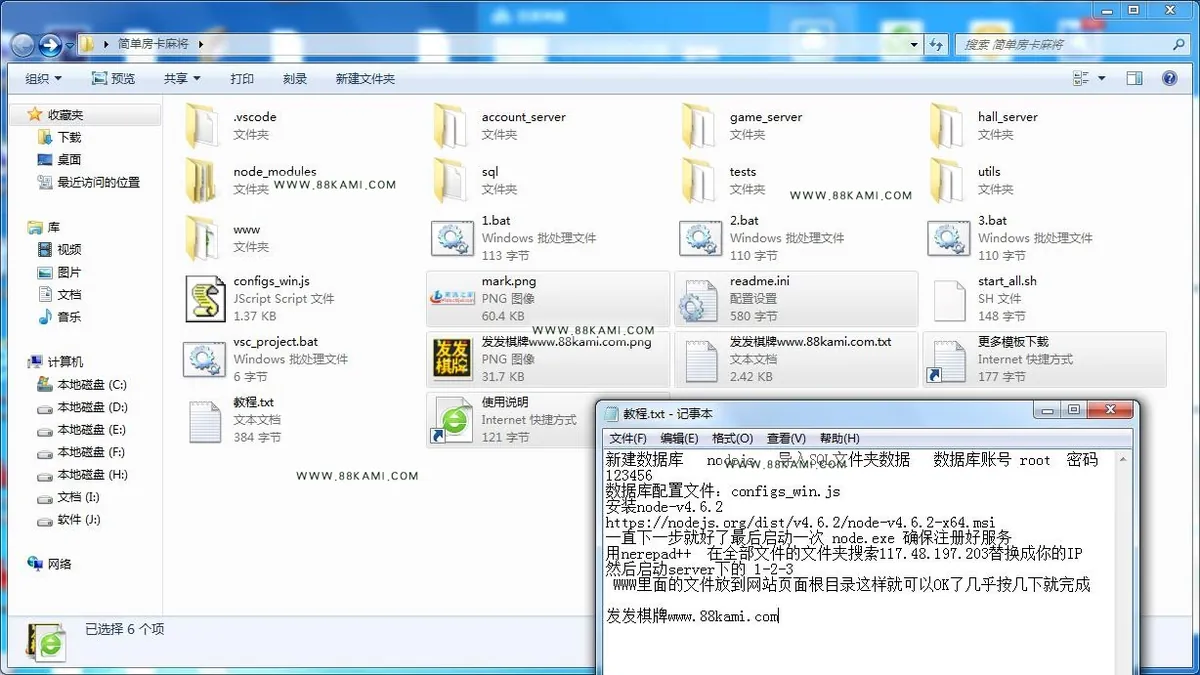Open 本地磁盘 (D:) drive
Screen dimensions: 1200x675
point(92,407)
